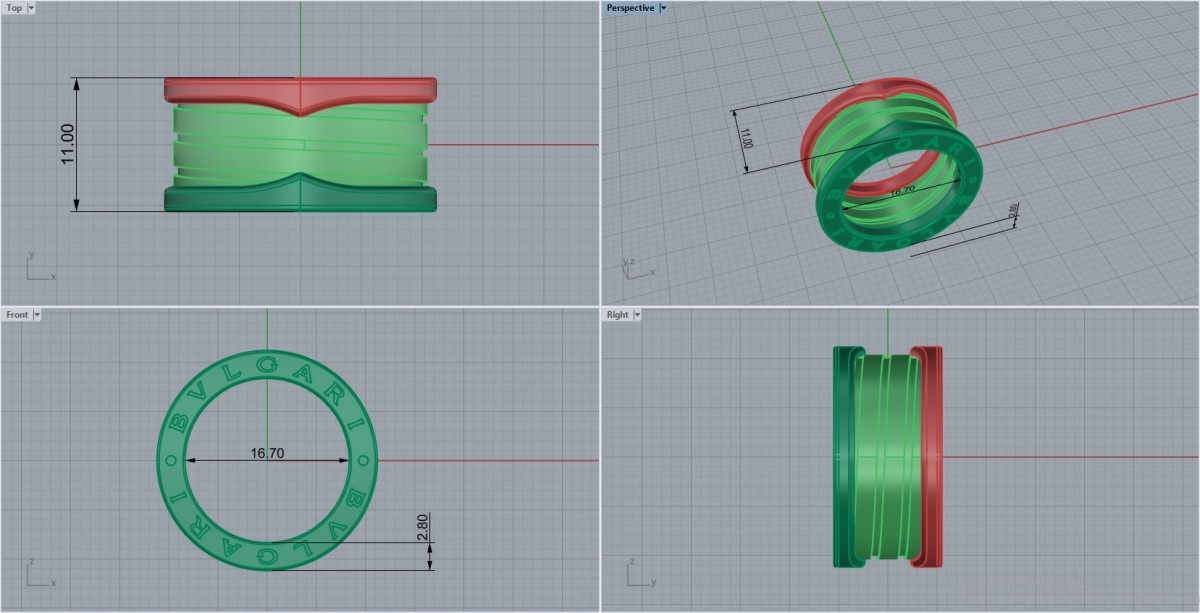This screenshot has height=613, width=1200.
Task: Select the 16.70 dimension in Perspective view
Action: 902,189
